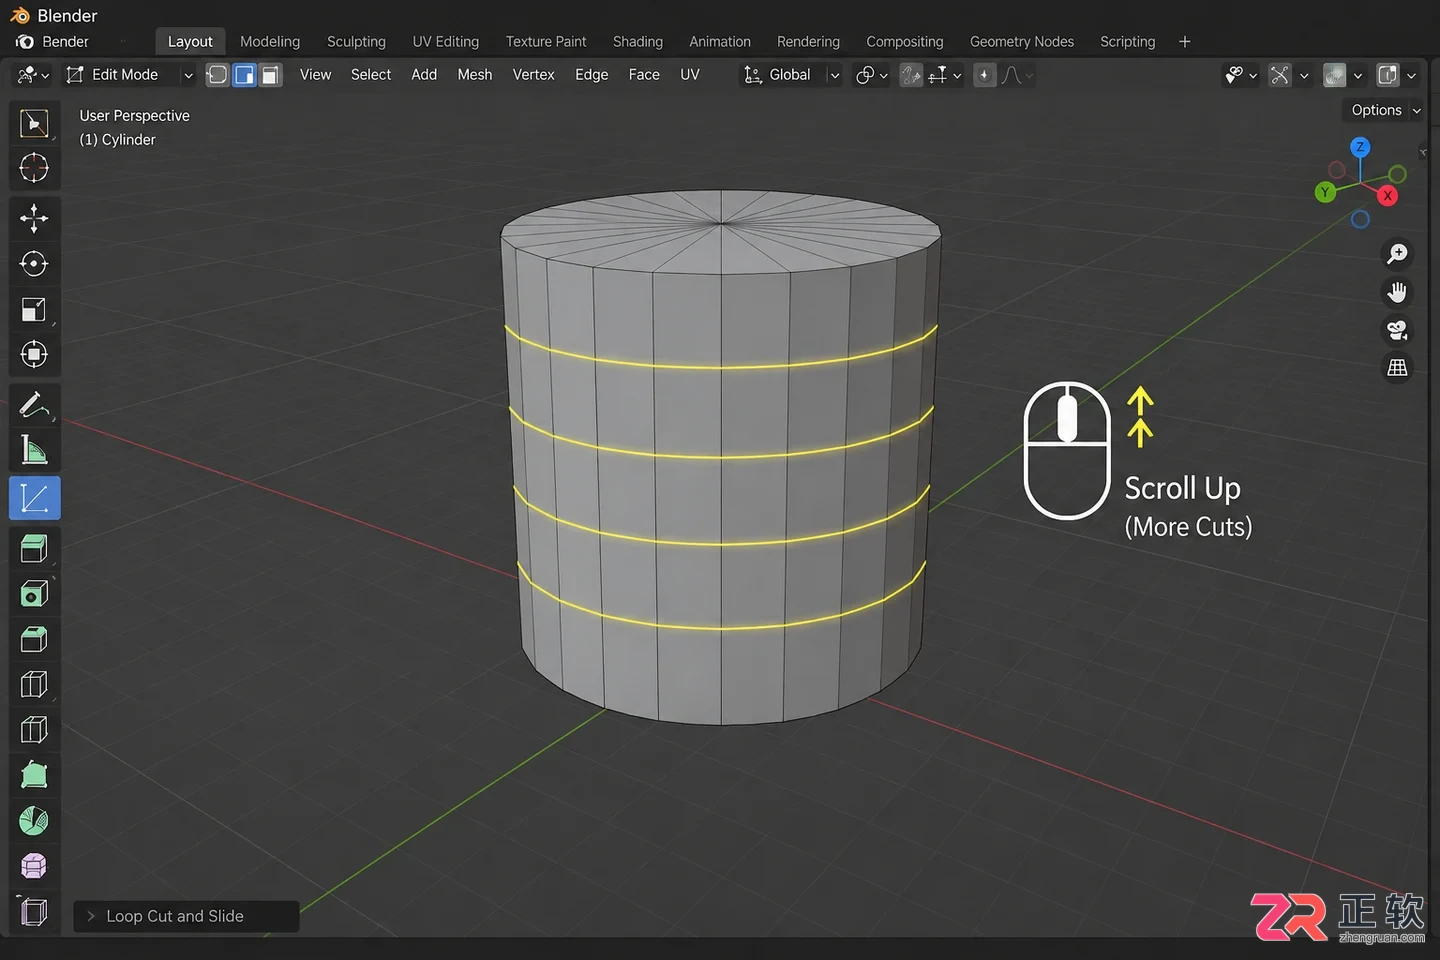This screenshot has height=960, width=1440.
Task: Toggle proportional editing button
Action: [984, 75]
